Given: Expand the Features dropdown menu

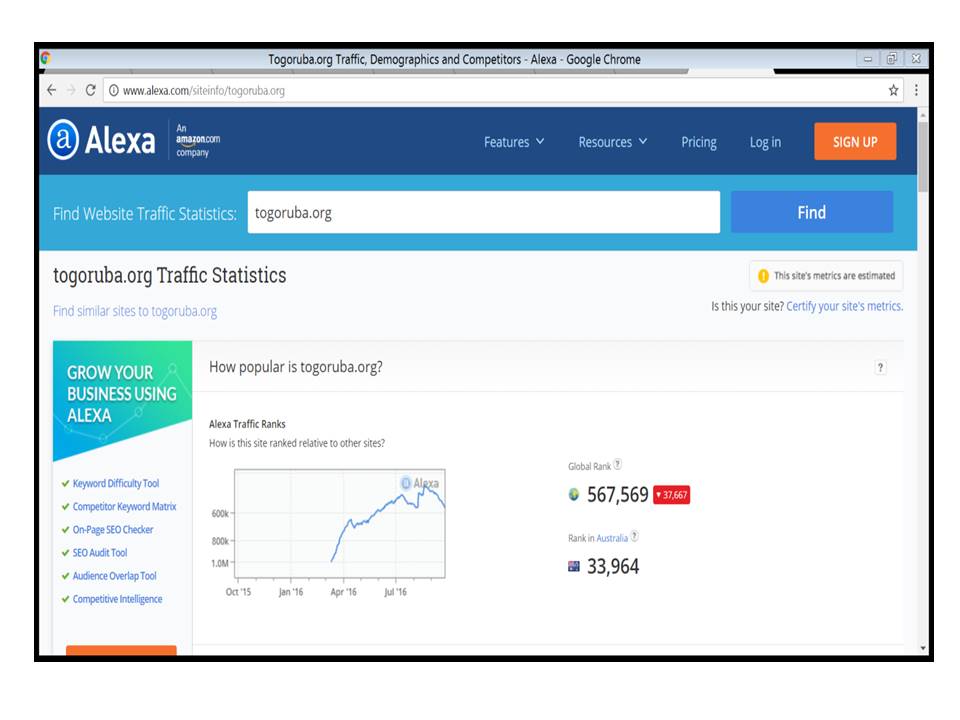Looking at the screenshot, I should (x=514, y=142).
